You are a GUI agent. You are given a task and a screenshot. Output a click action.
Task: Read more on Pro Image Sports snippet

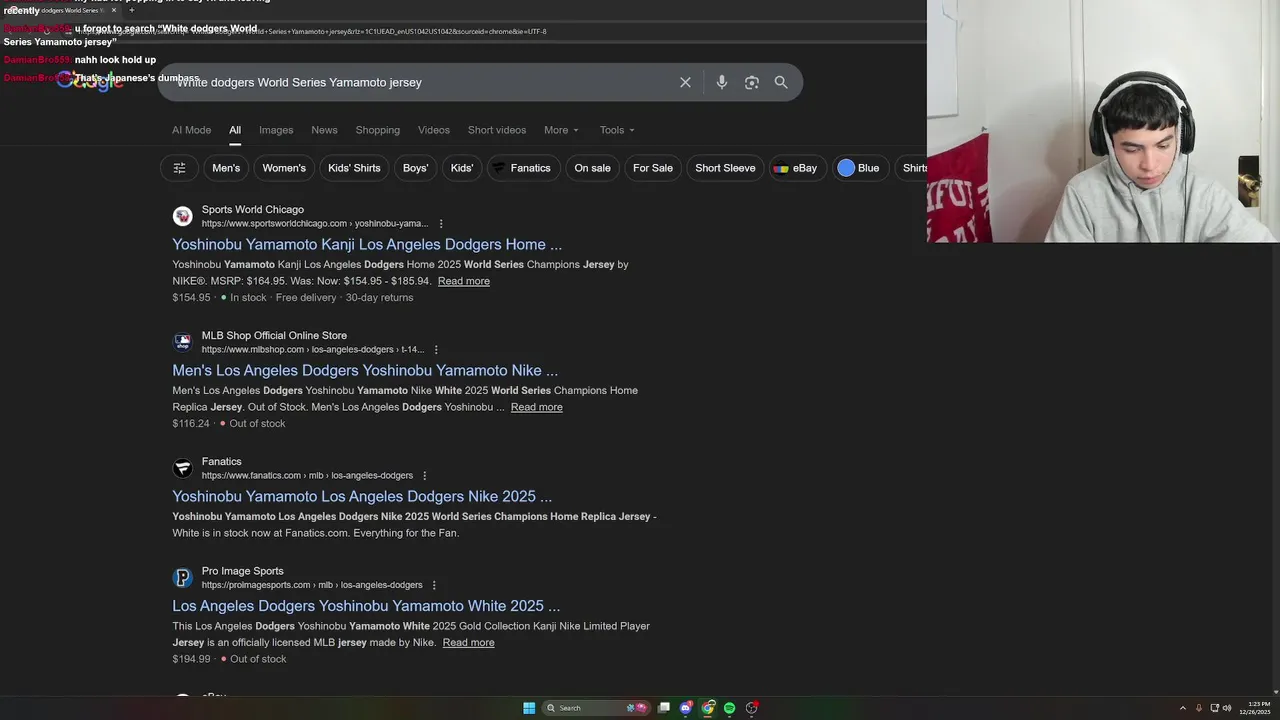point(469,642)
